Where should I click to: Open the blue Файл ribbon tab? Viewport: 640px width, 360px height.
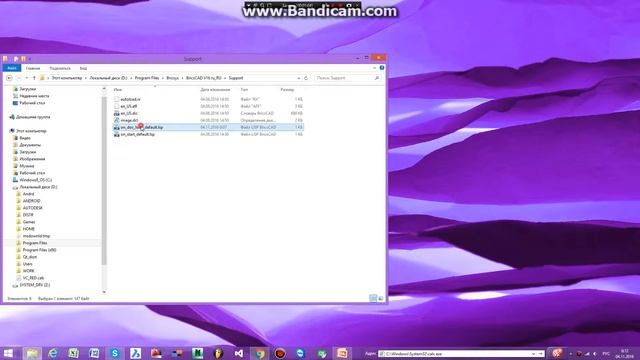(x=12, y=68)
